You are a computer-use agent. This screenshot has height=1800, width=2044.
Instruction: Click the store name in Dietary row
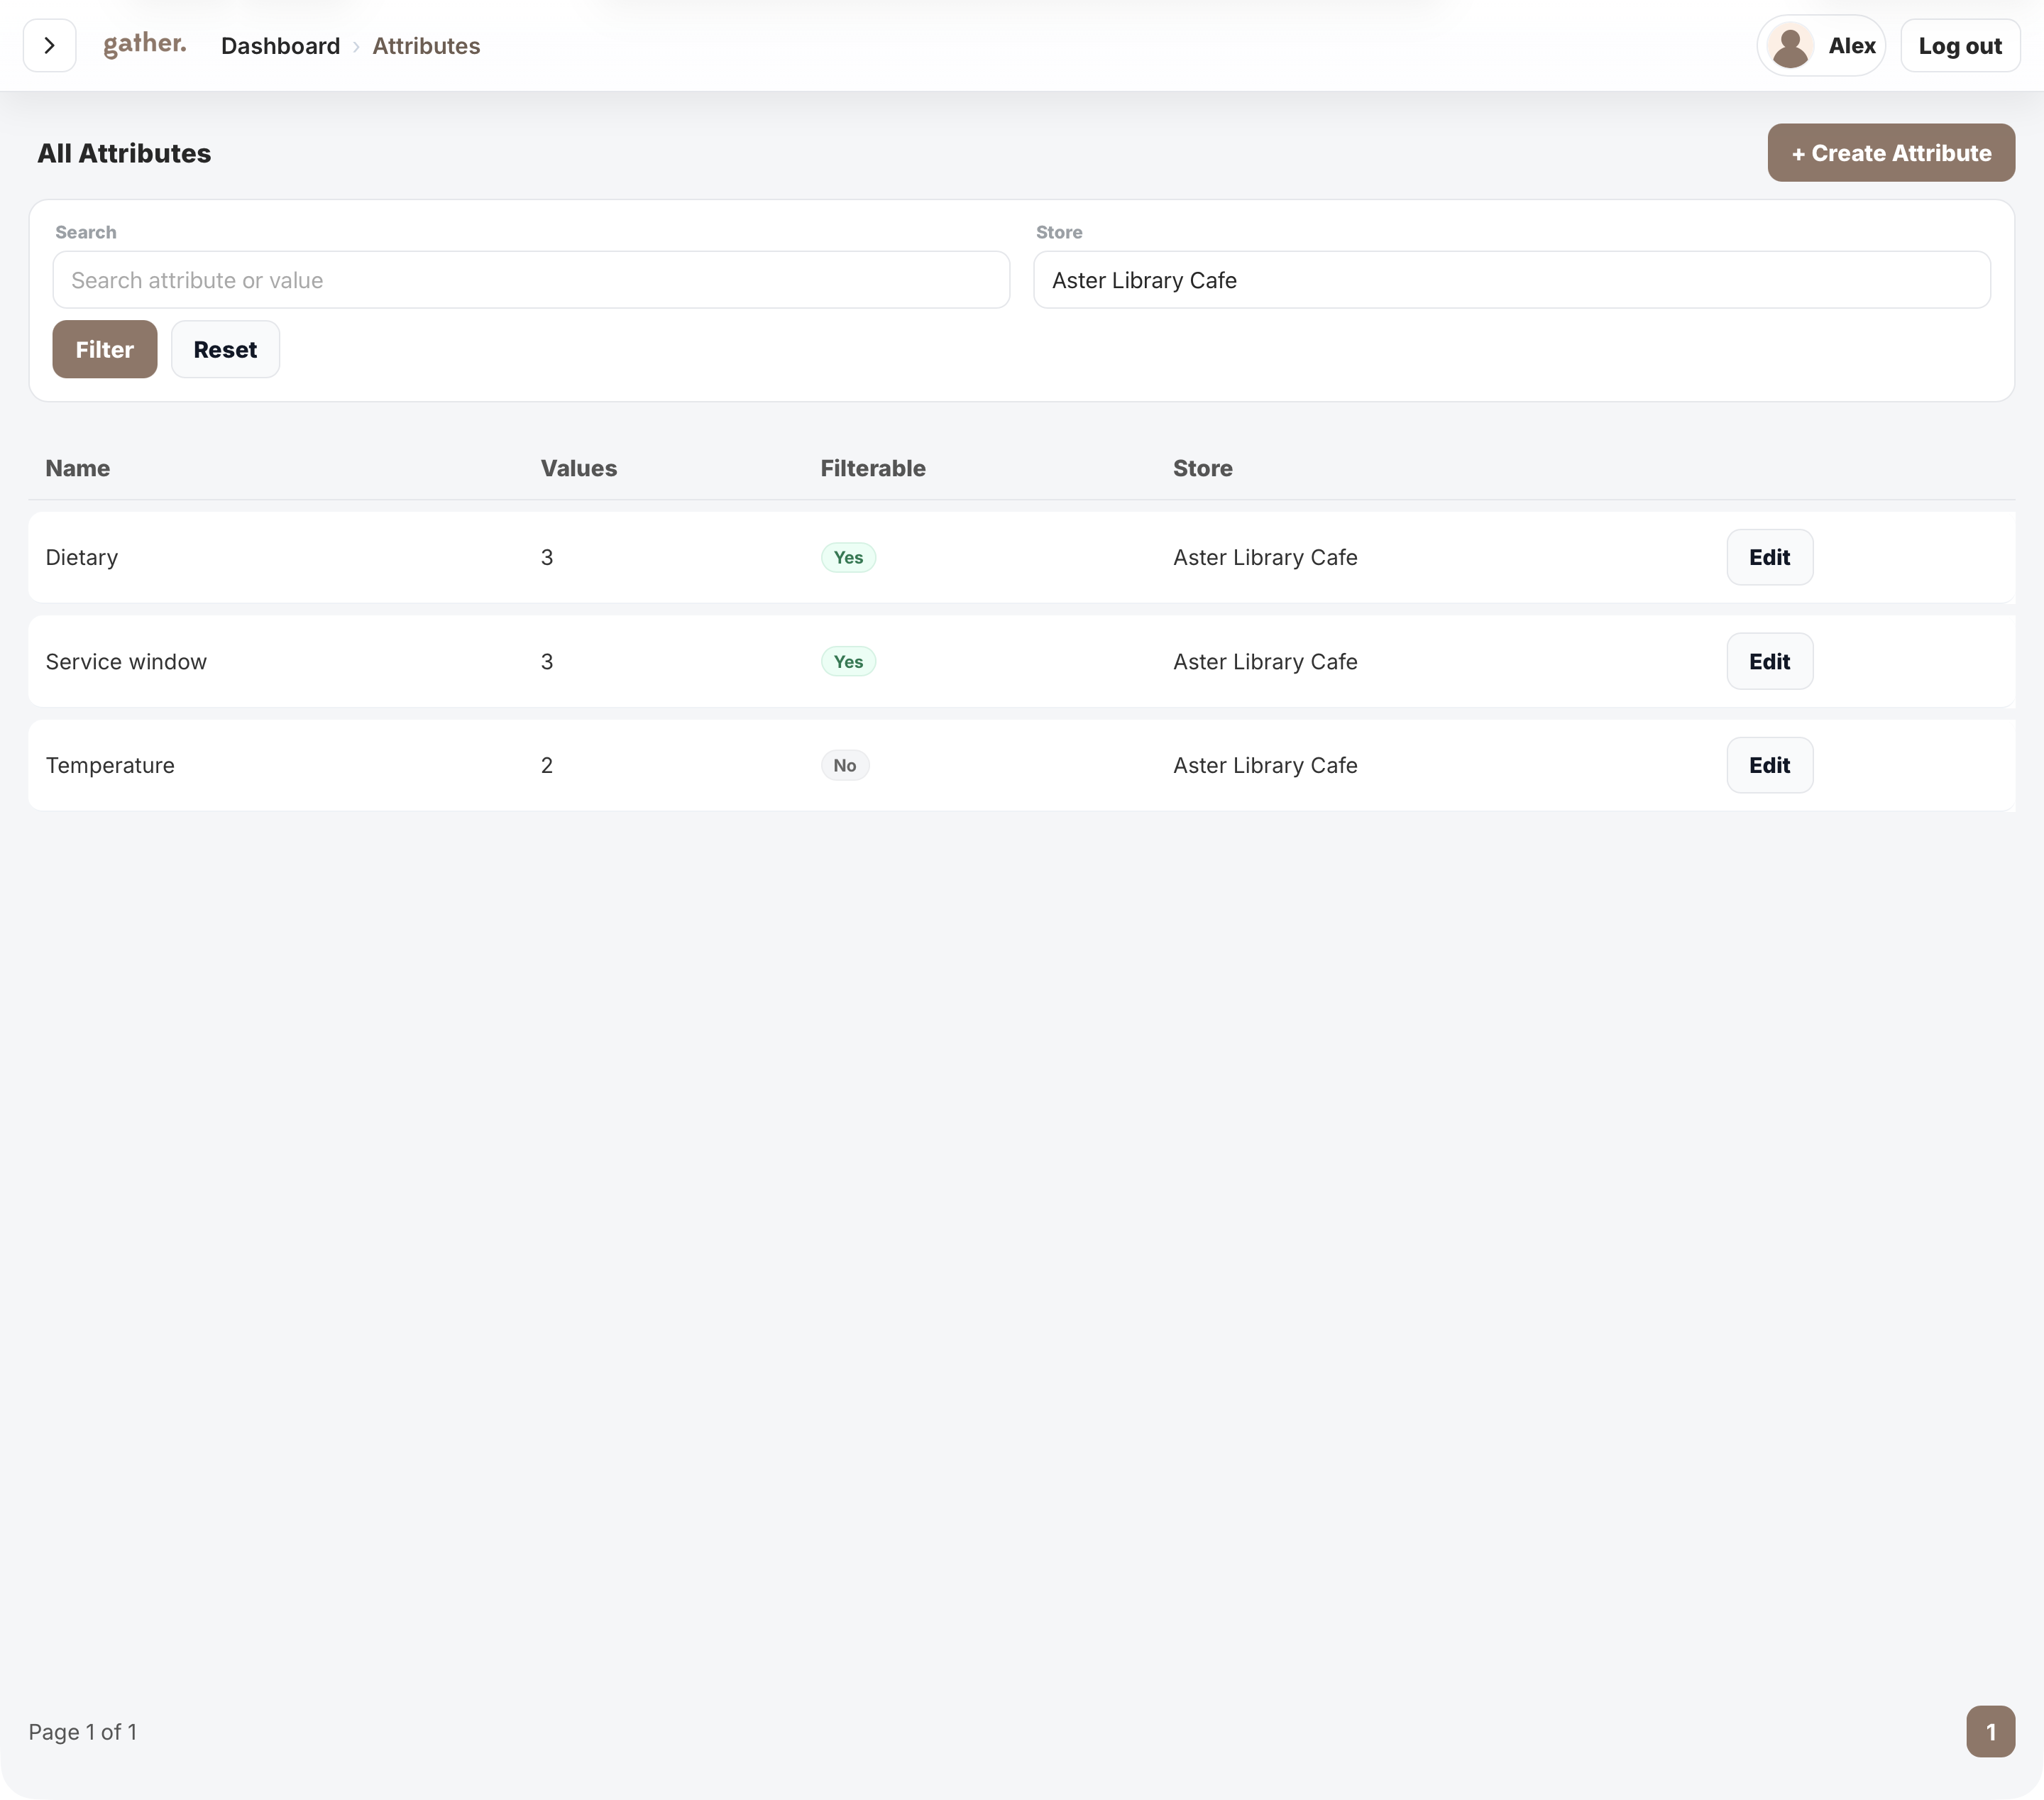pyautogui.click(x=1265, y=558)
